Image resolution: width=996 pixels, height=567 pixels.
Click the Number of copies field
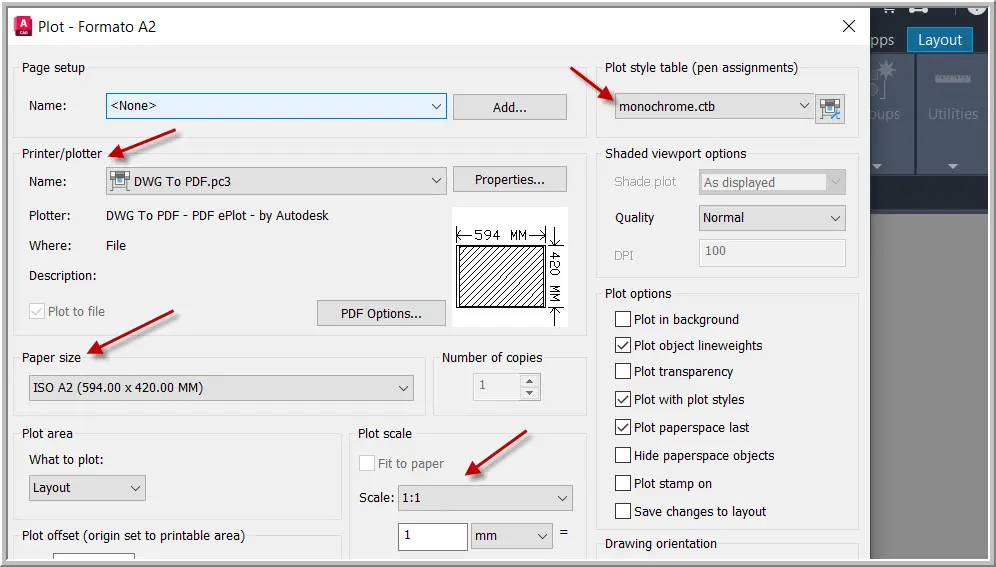[x=497, y=387]
